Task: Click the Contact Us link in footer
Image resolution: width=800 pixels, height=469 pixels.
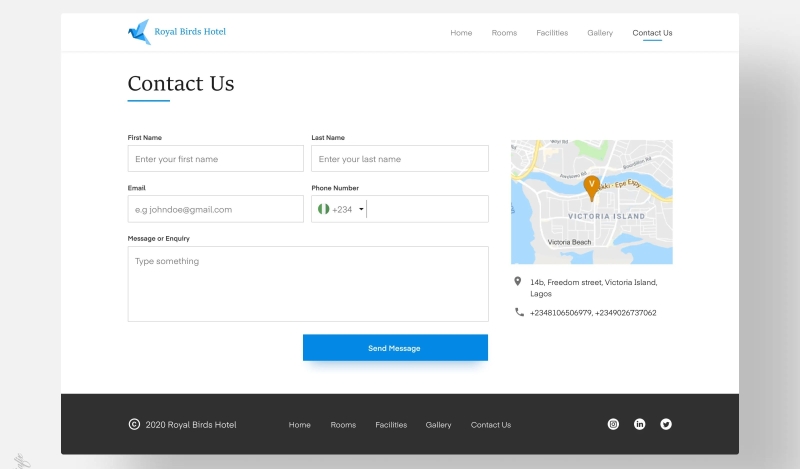Action: click(491, 425)
